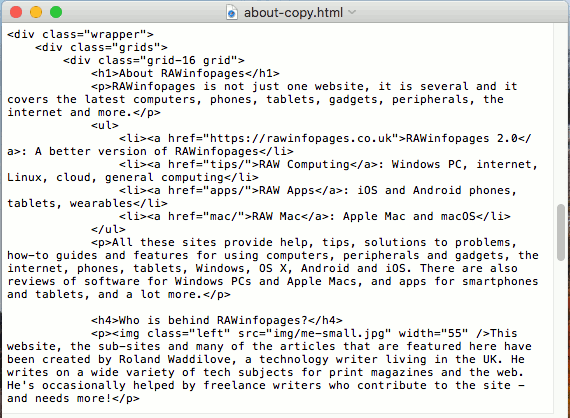Screen dimensions: 570x418
Task: Click 'tablets, wearables' list item line
Action: click(87, 204)
